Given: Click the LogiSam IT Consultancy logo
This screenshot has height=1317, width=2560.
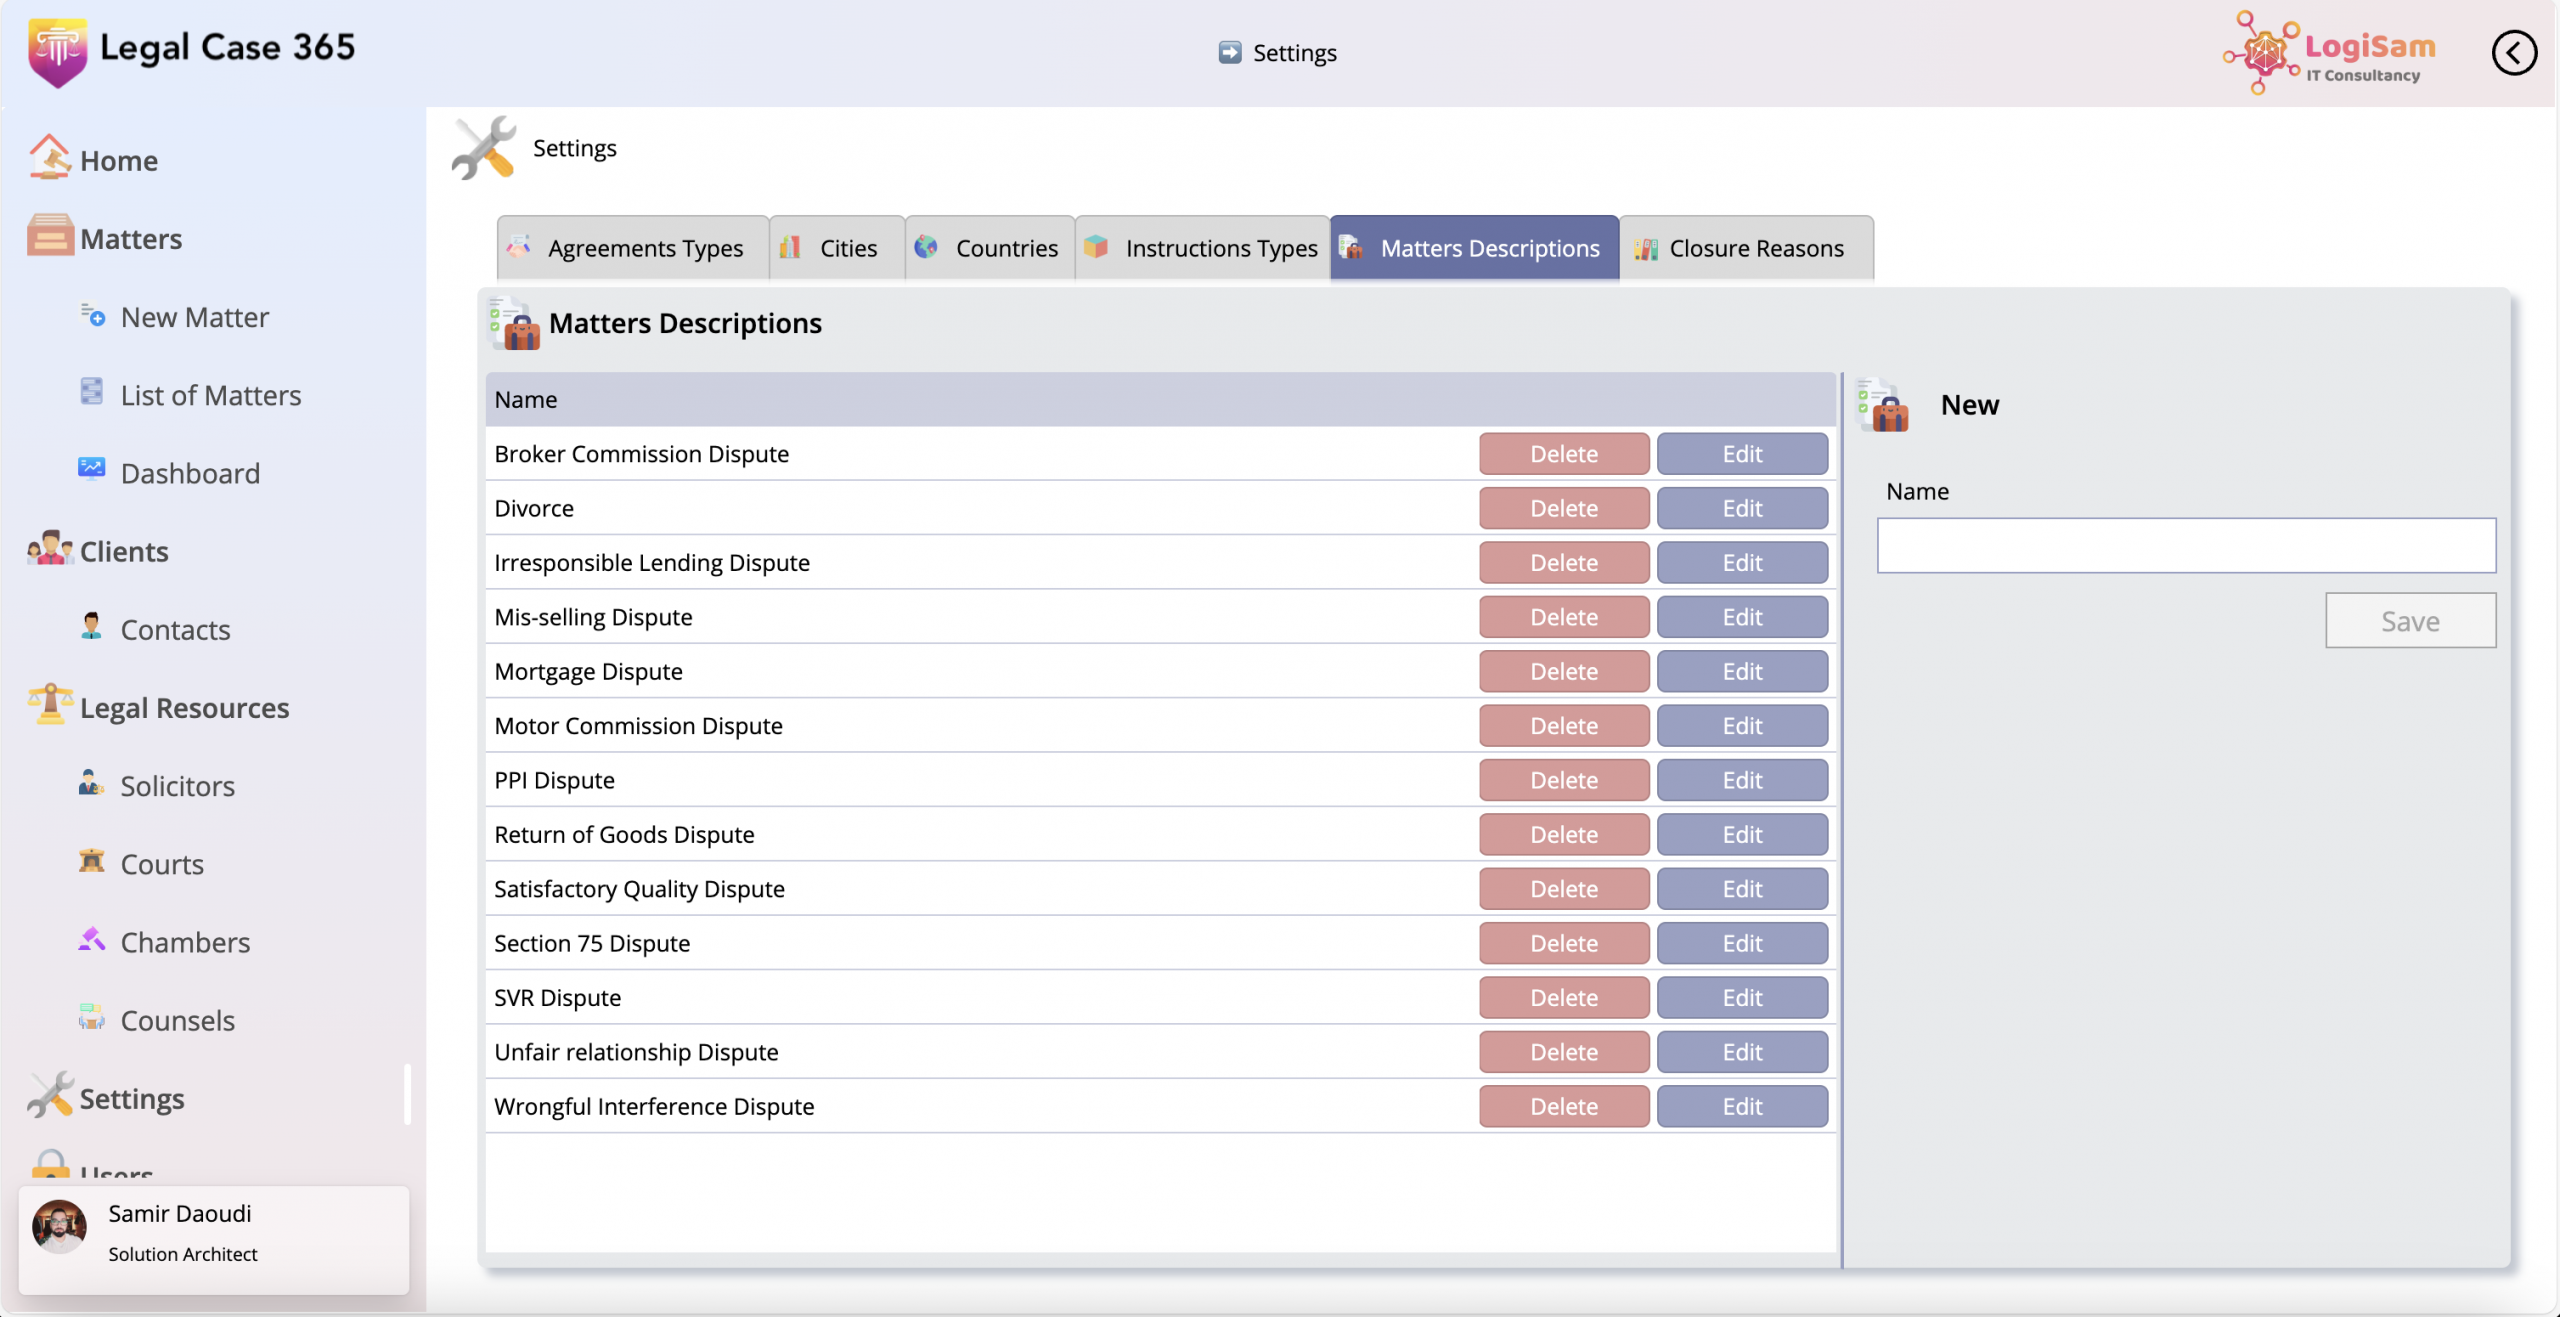Looking at the screenshot, I should pos(2330,53).
